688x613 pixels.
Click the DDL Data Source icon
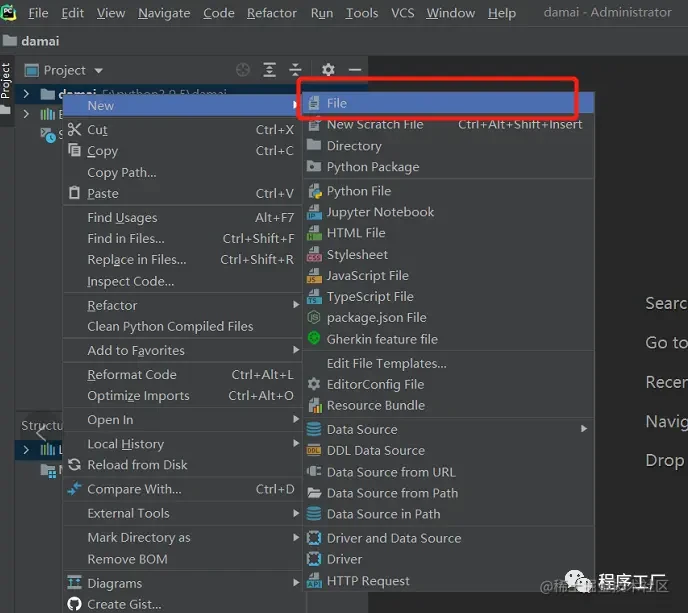pyautogui.click(x=314, y=450)
